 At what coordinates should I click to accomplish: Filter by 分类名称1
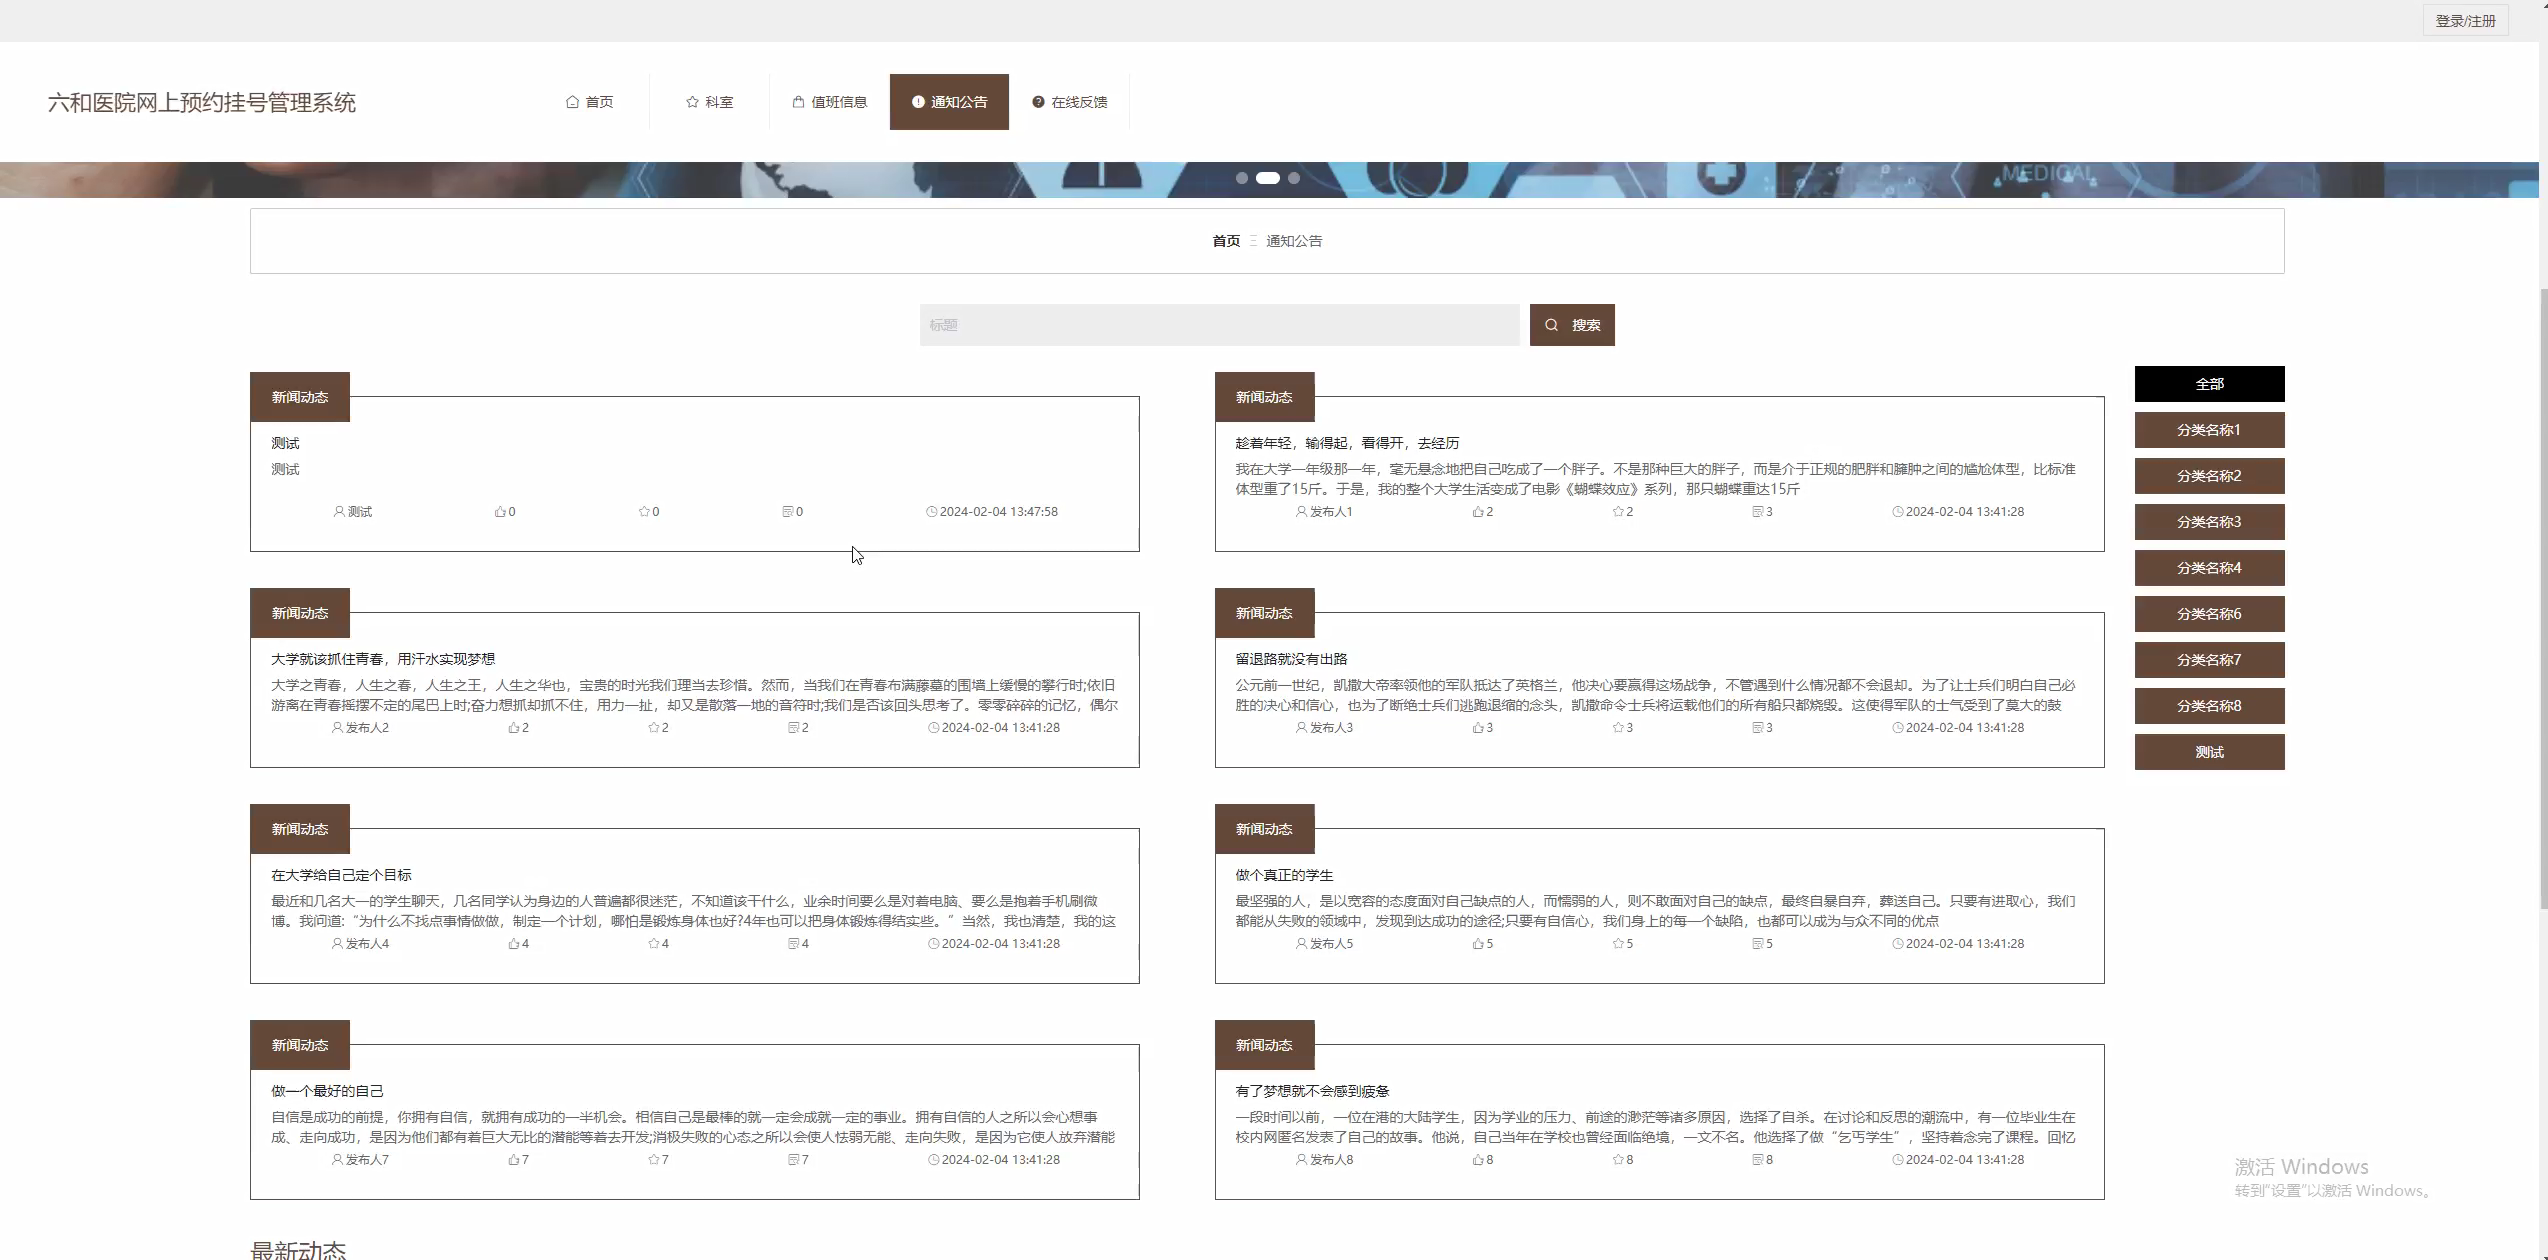click(x=2209, y=430)
